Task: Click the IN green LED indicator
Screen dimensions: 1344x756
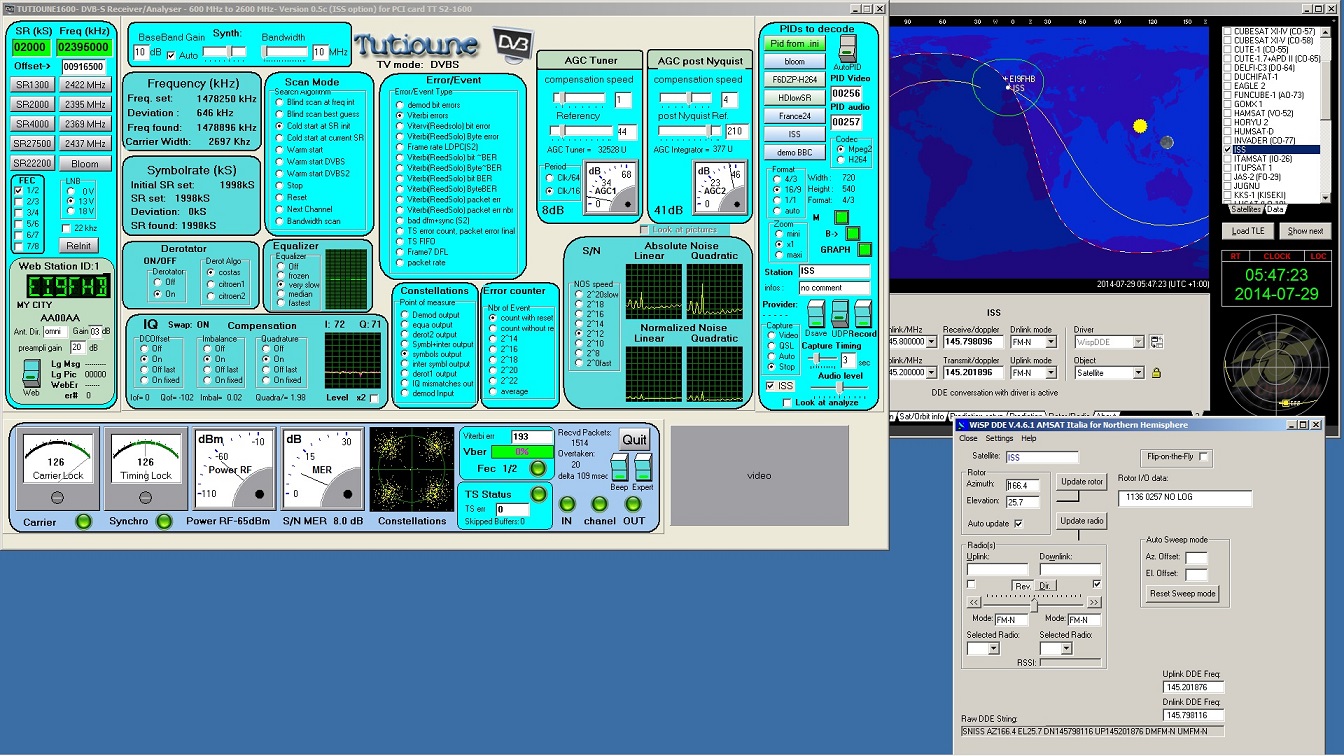Action: click(567, 504)
